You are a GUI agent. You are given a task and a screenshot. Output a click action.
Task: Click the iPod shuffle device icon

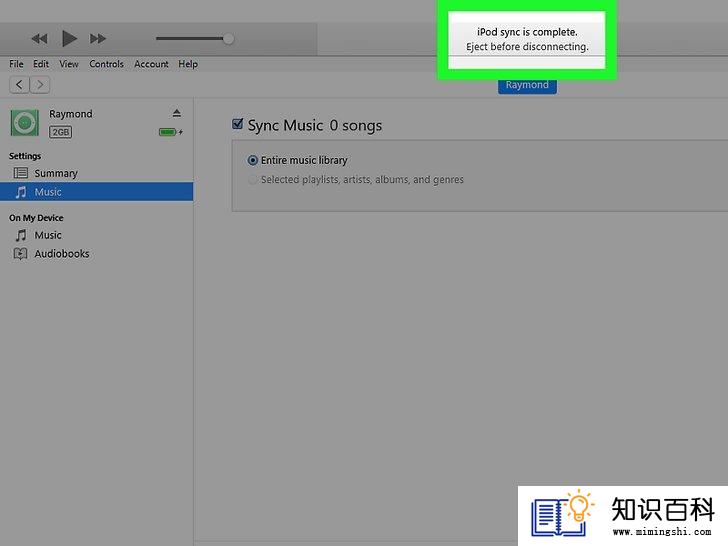pyautogui.click(x=25, y=123)
